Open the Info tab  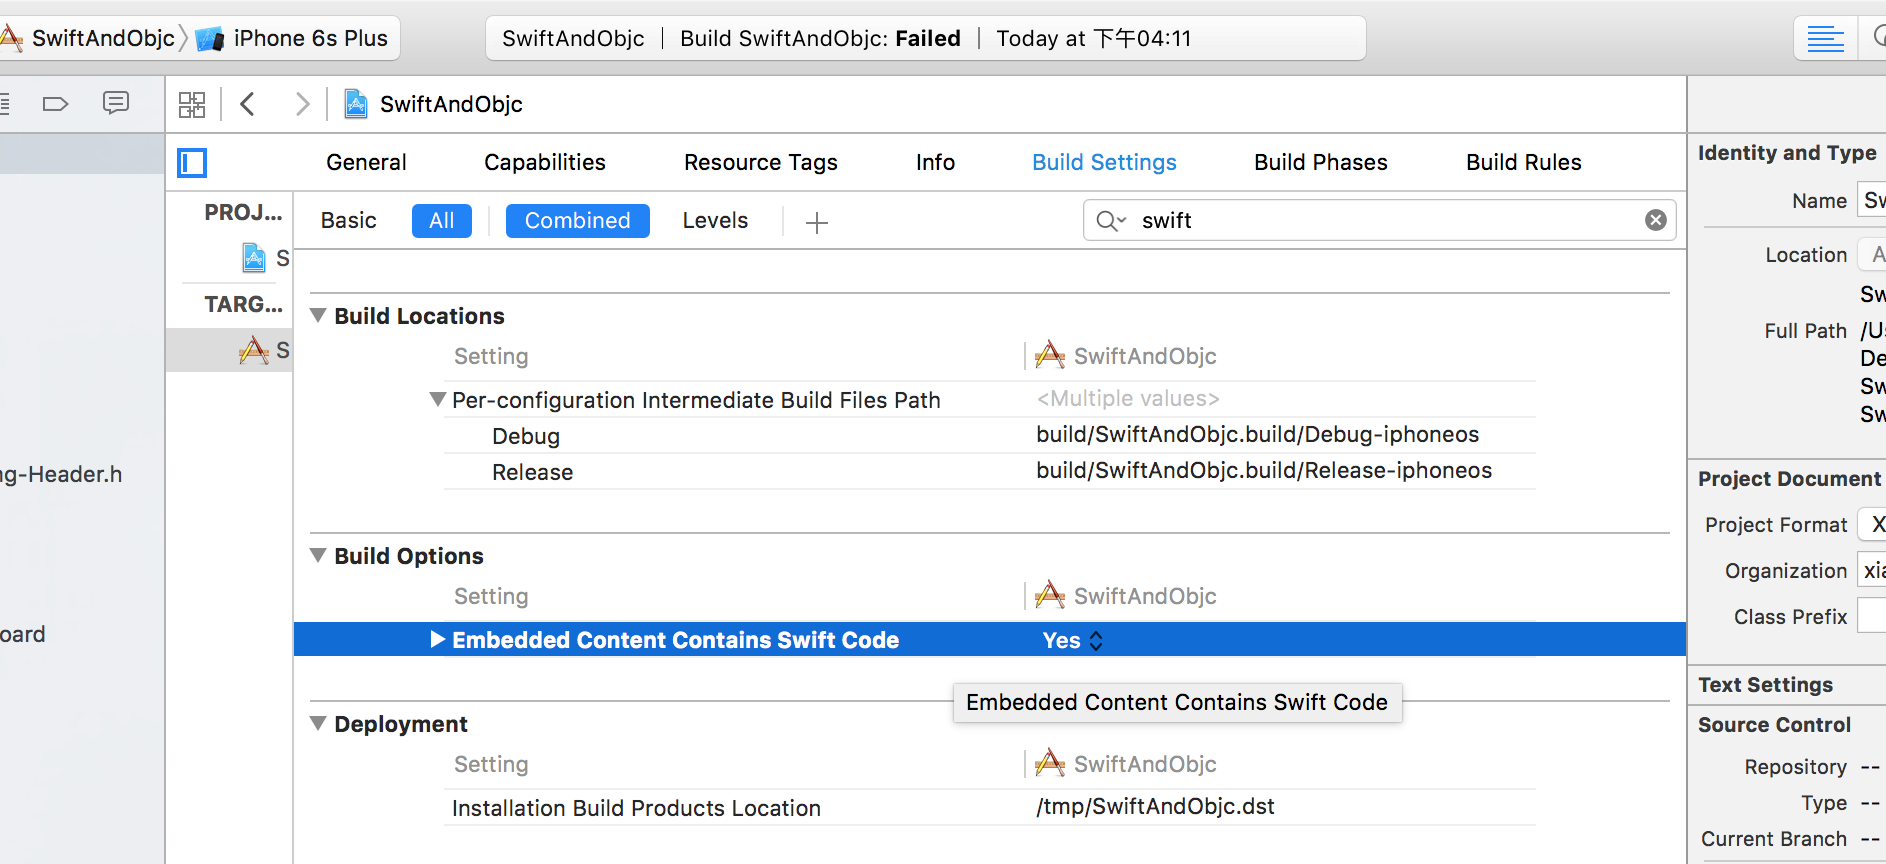(x=935, y=162)
